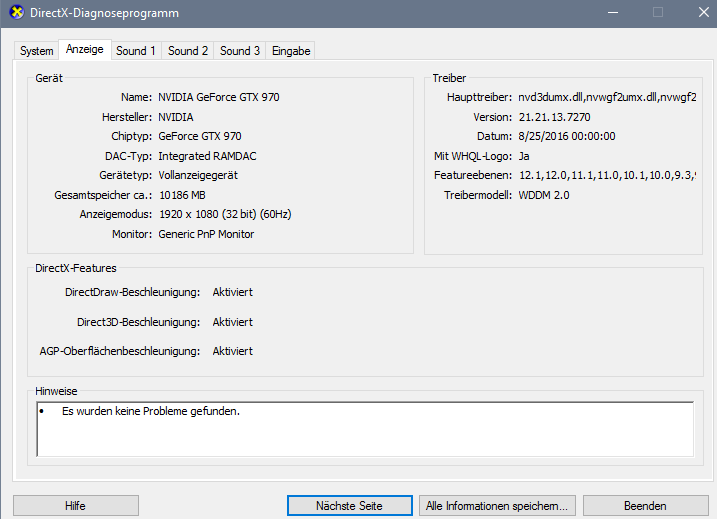The image size is (717, 519).
Task: Select the Anzeige tab
Action: [x=85, y=49]
